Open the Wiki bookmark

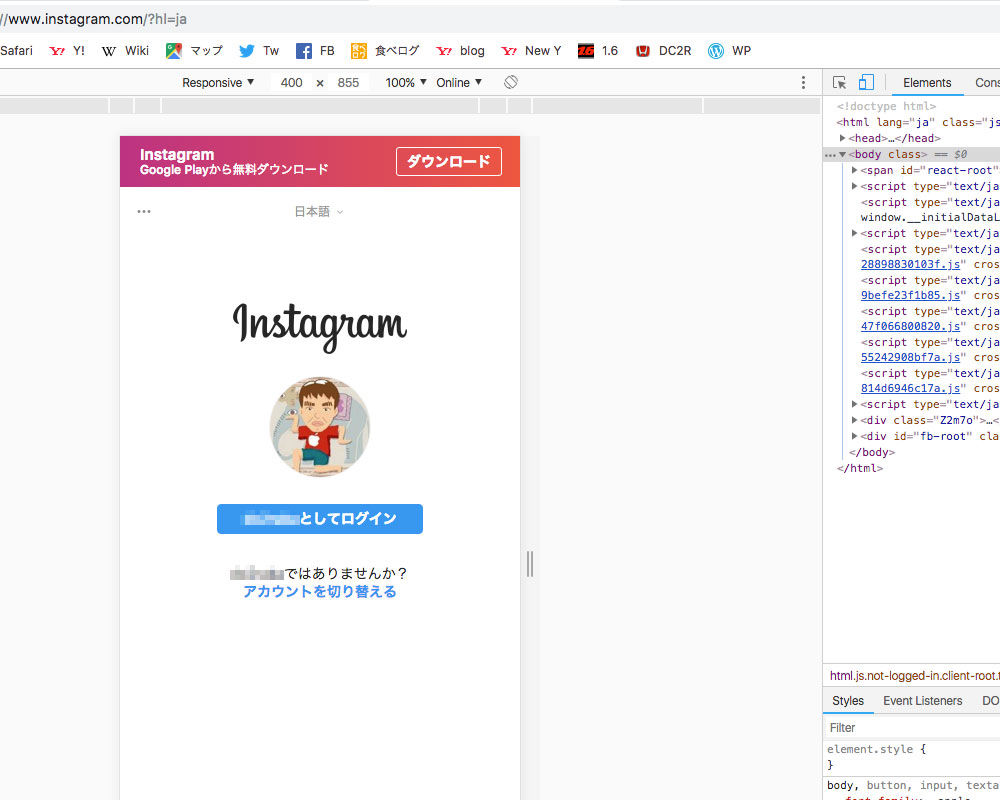(x=125, y=51)
